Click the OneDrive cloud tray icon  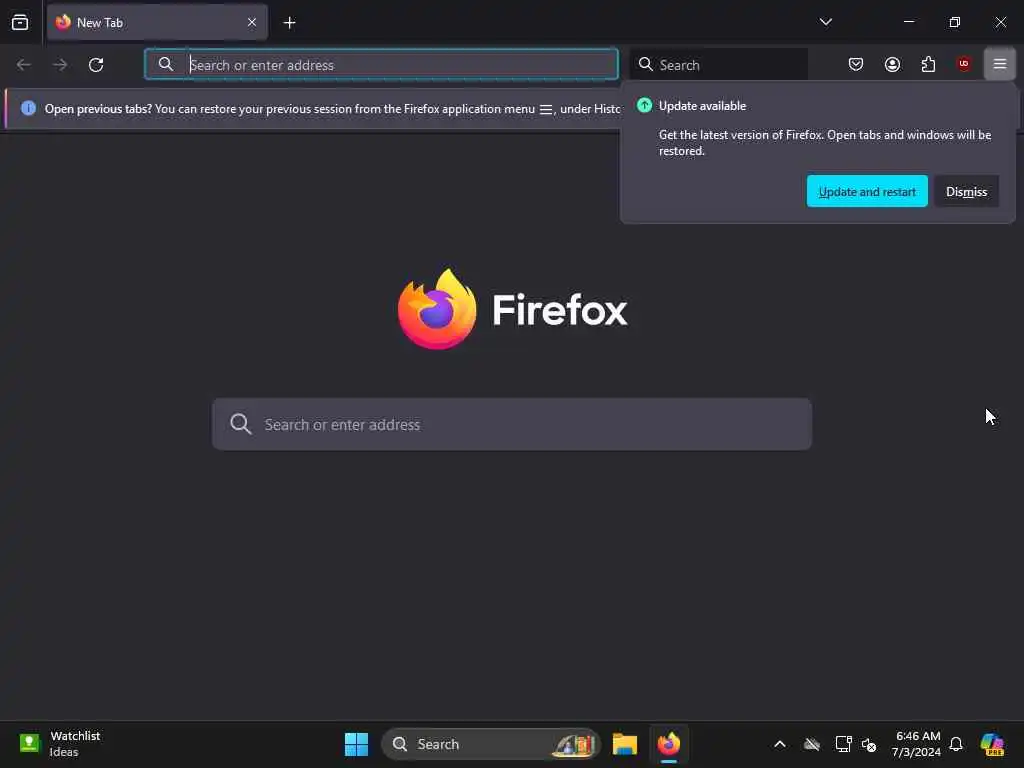pyautogui.click(x=812, y=744)
